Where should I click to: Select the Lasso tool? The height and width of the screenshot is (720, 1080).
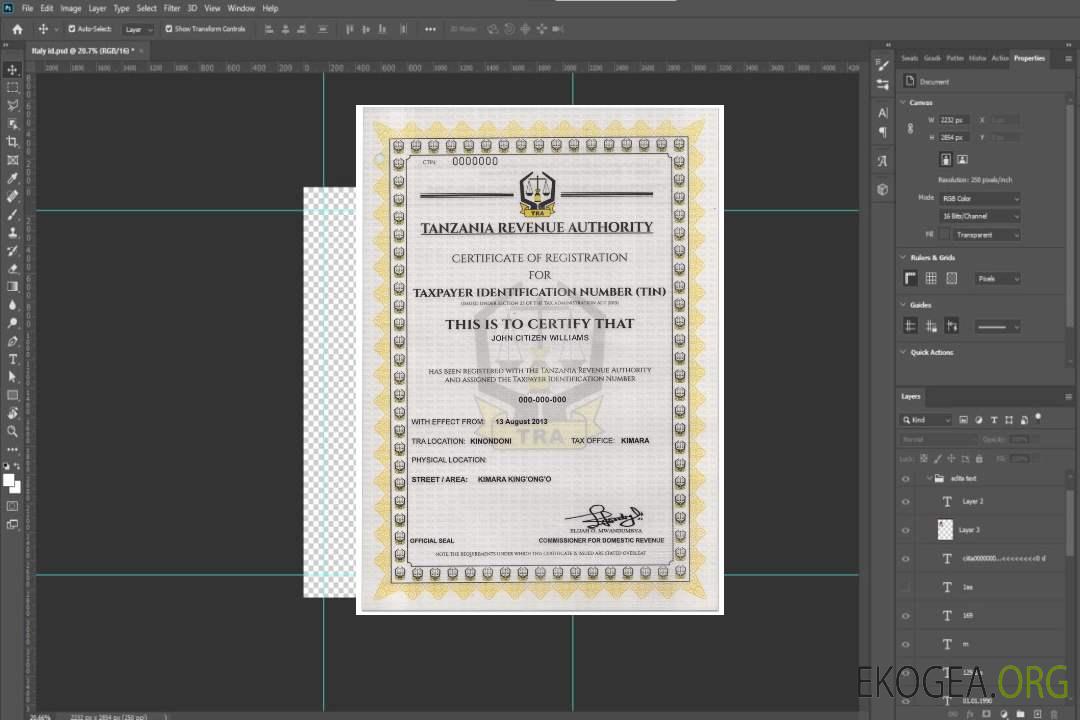13,105
